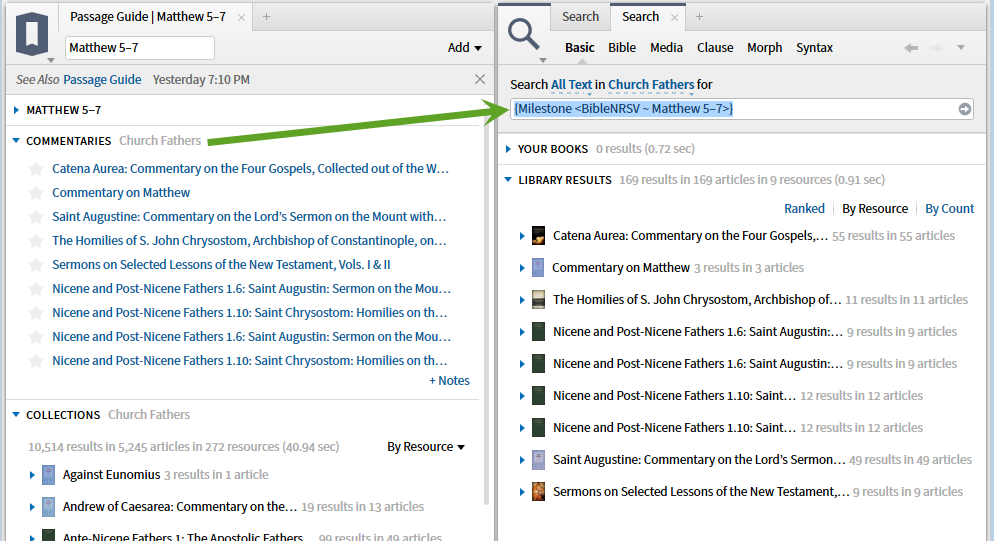Expand Against Eunomius results
The image size is (994, 541).
32,475
